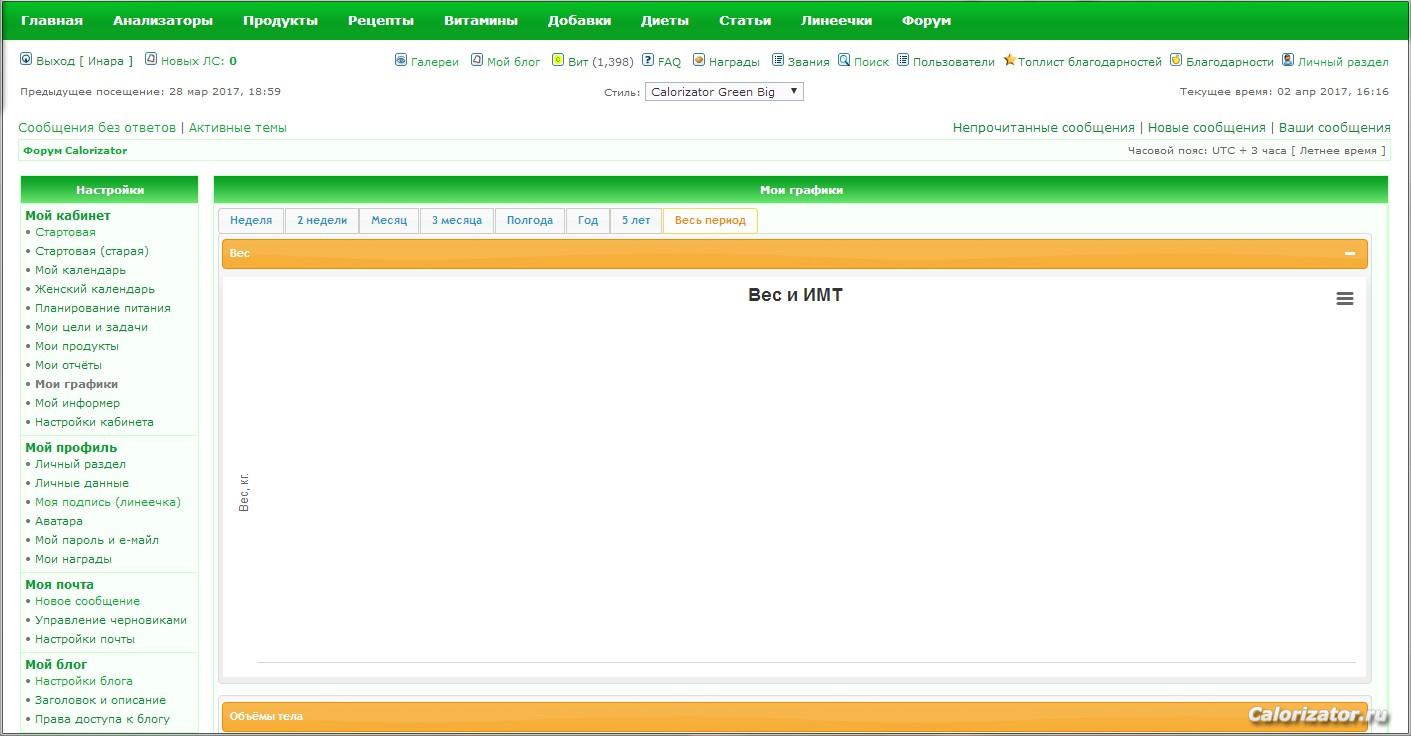Click the Галереи icon in toolbar
The width and height of the screenshot is (1411, 736).
tap(401, 60)
